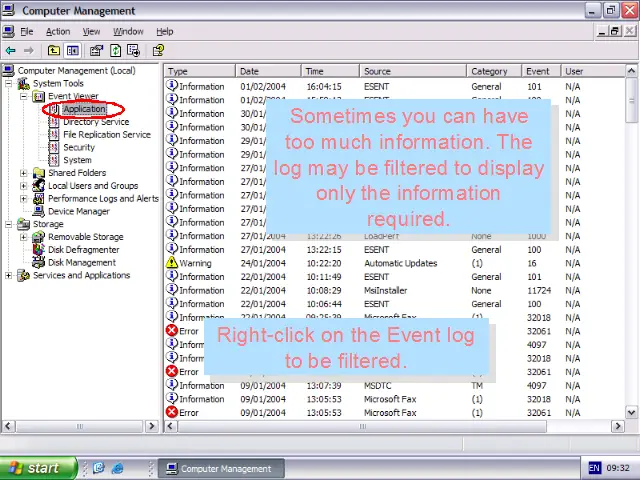The width and height of the screenshot is (640, 480).
Task: Click the tree pane horizontal scroll left arrow
Action: point(8,426)
